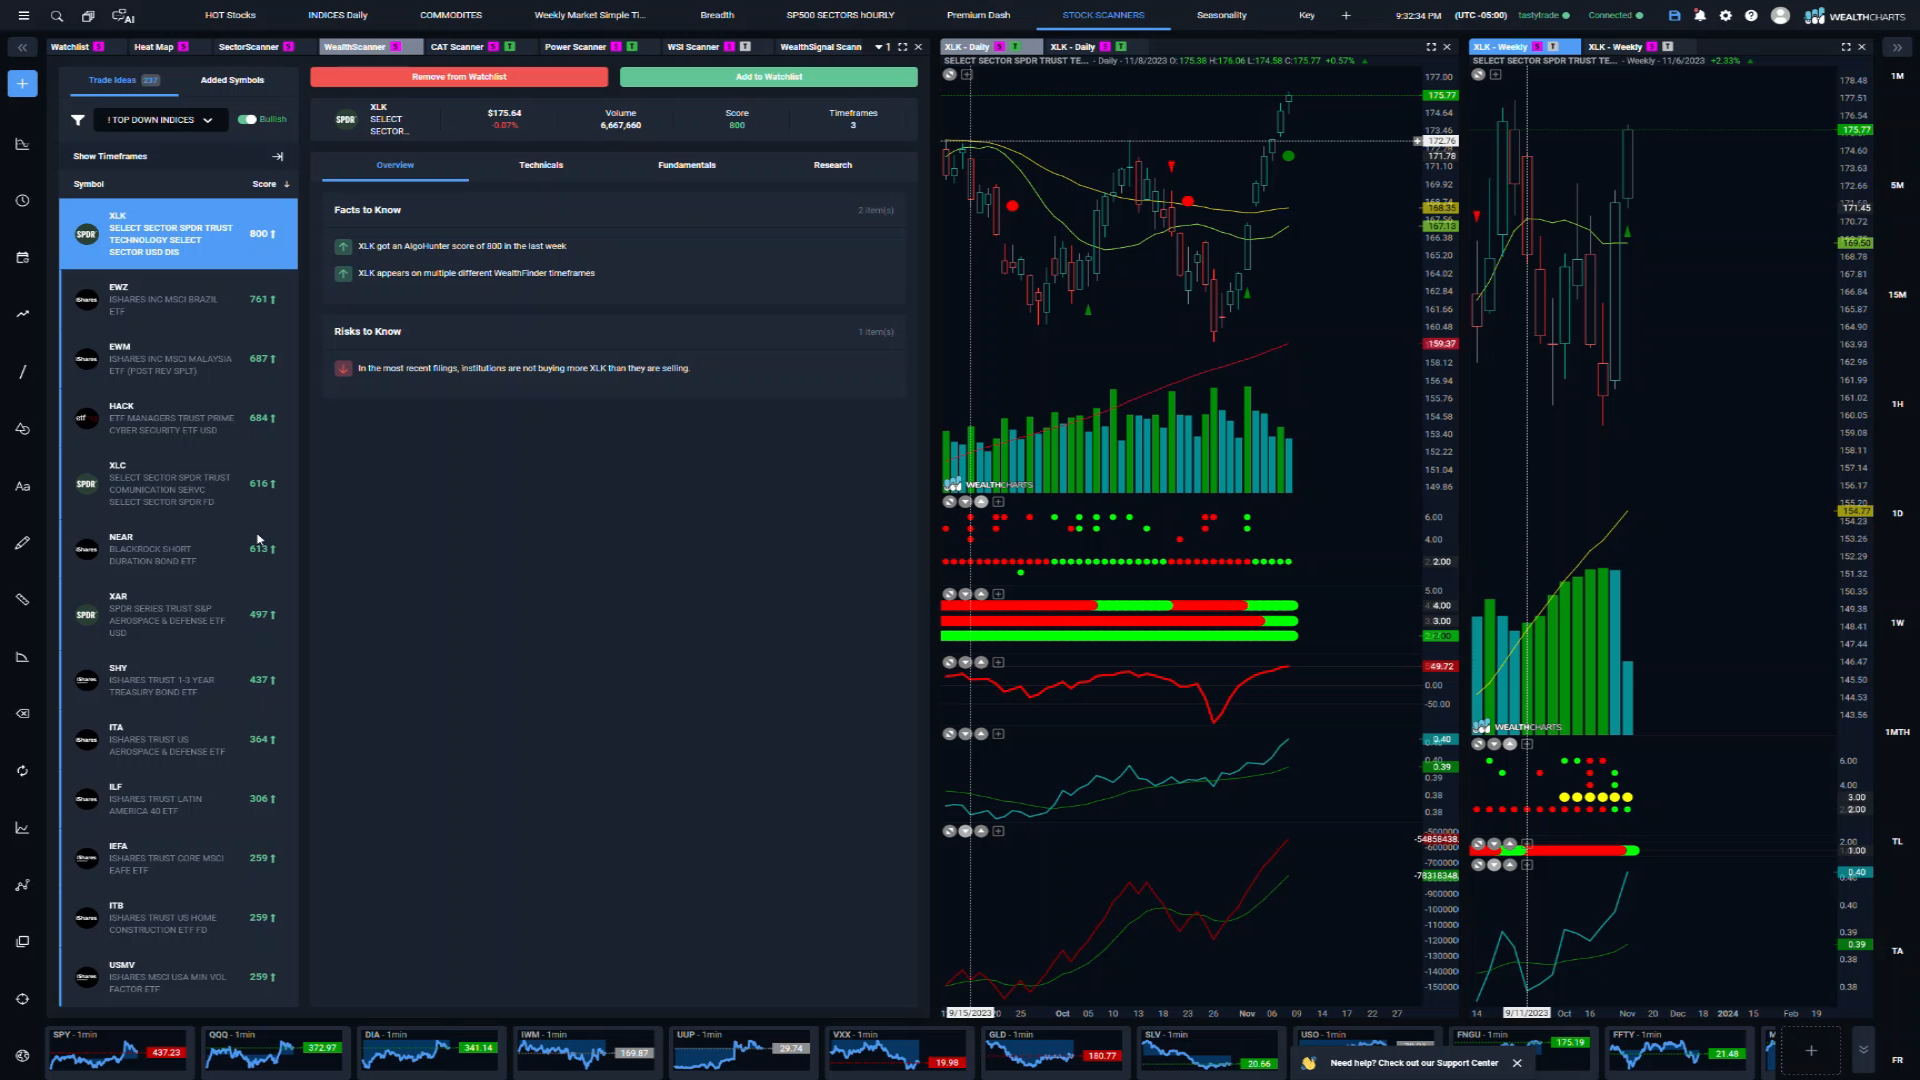The width and height of the screenshot is (1920, 1080).
Task: Open Added Symbols tab
Action: pyautogui.click(x=232, y=80)
